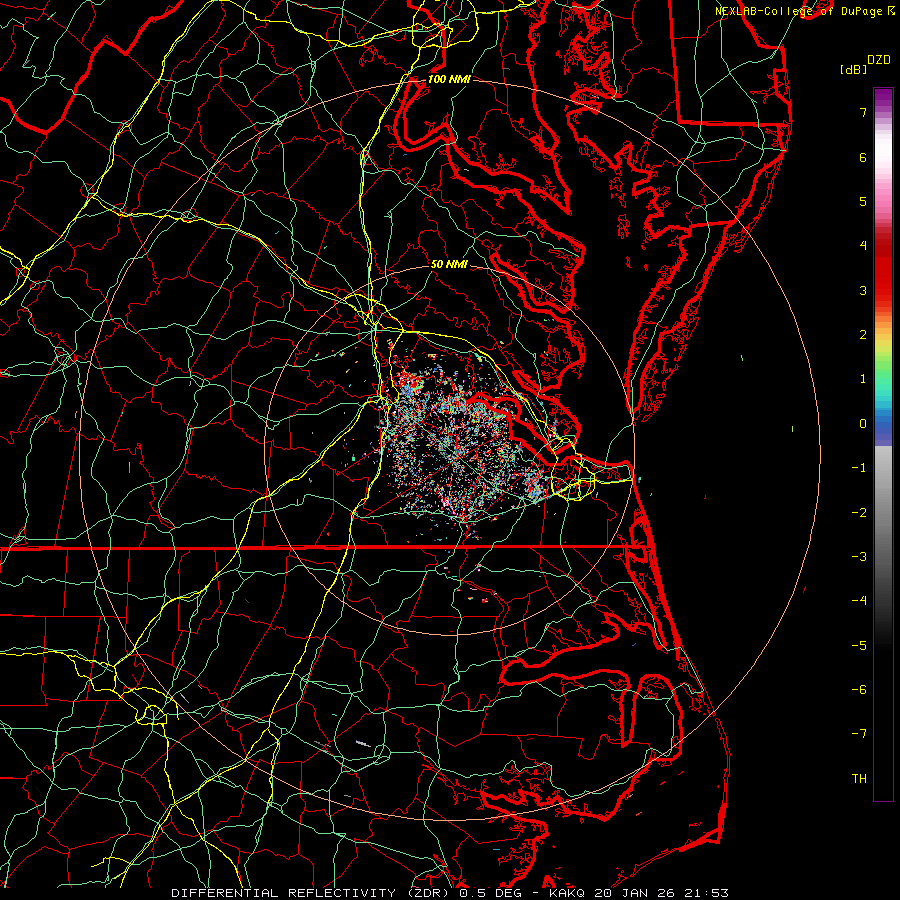The image size is (900, 900).
Task: Click the -7 label on the color scale
Action: click(x=859, y=734)
